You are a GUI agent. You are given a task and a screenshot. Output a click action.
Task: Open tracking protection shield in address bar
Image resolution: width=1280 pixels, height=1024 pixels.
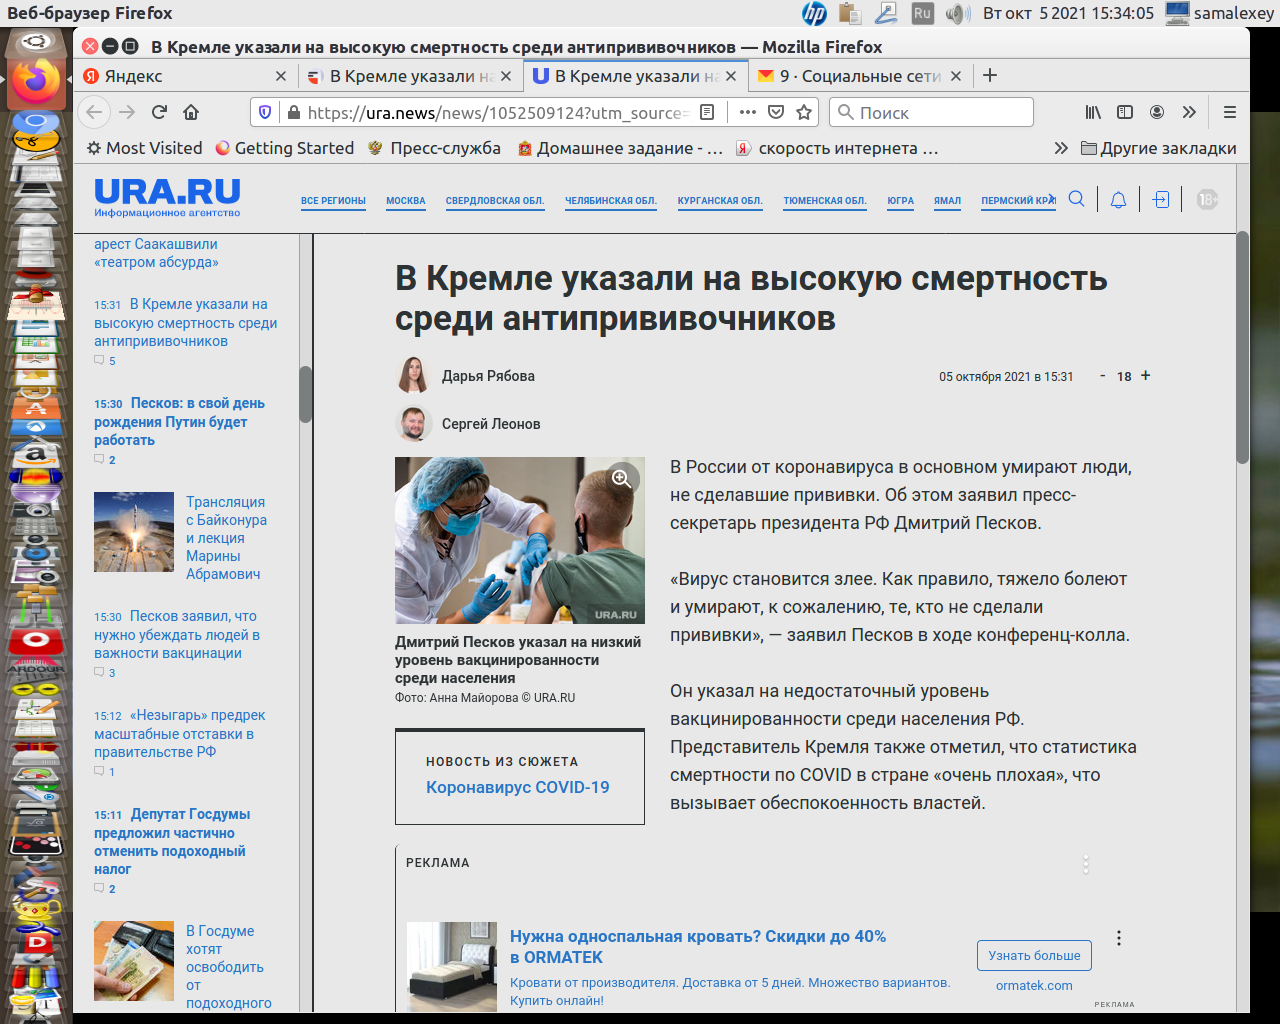tap(265, 112)
